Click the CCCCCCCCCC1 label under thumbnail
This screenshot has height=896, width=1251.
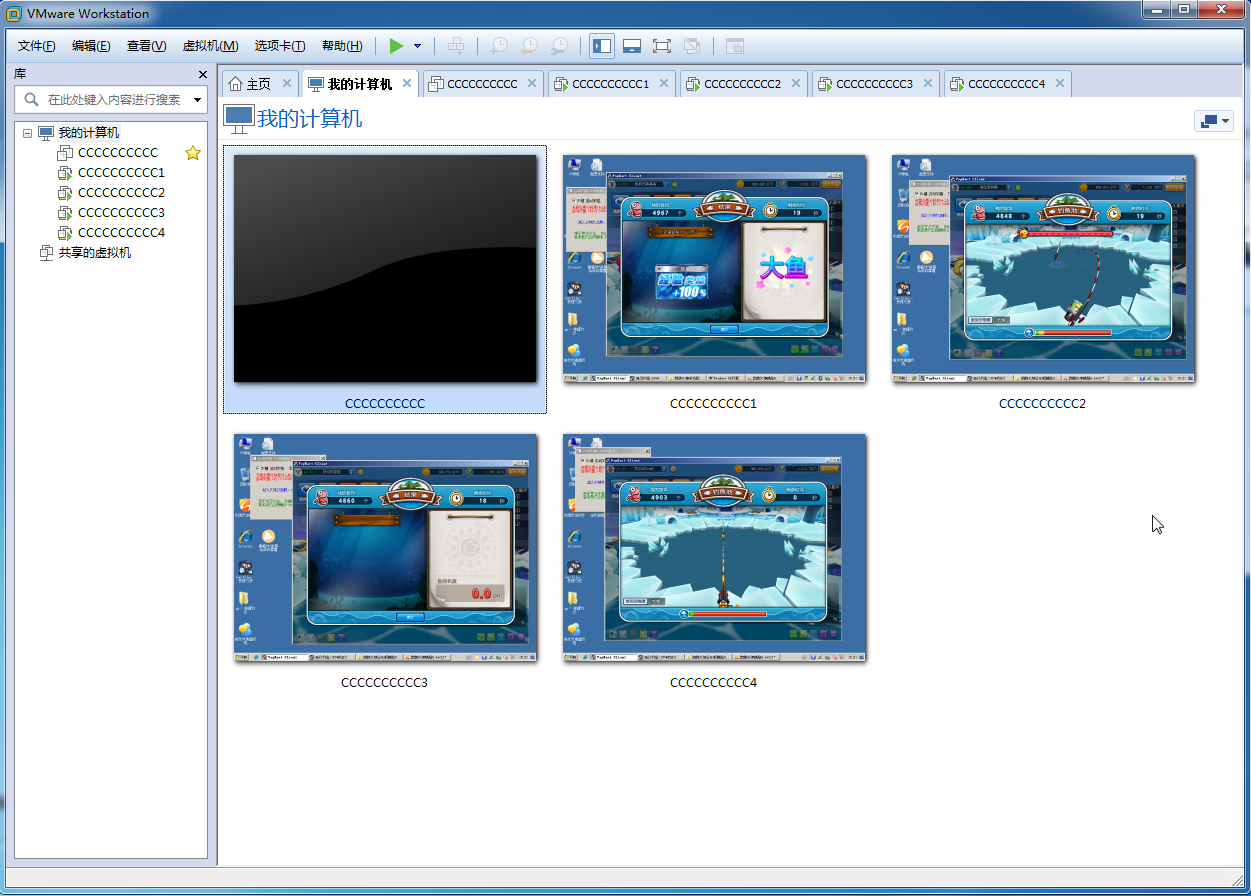point(714,404)
